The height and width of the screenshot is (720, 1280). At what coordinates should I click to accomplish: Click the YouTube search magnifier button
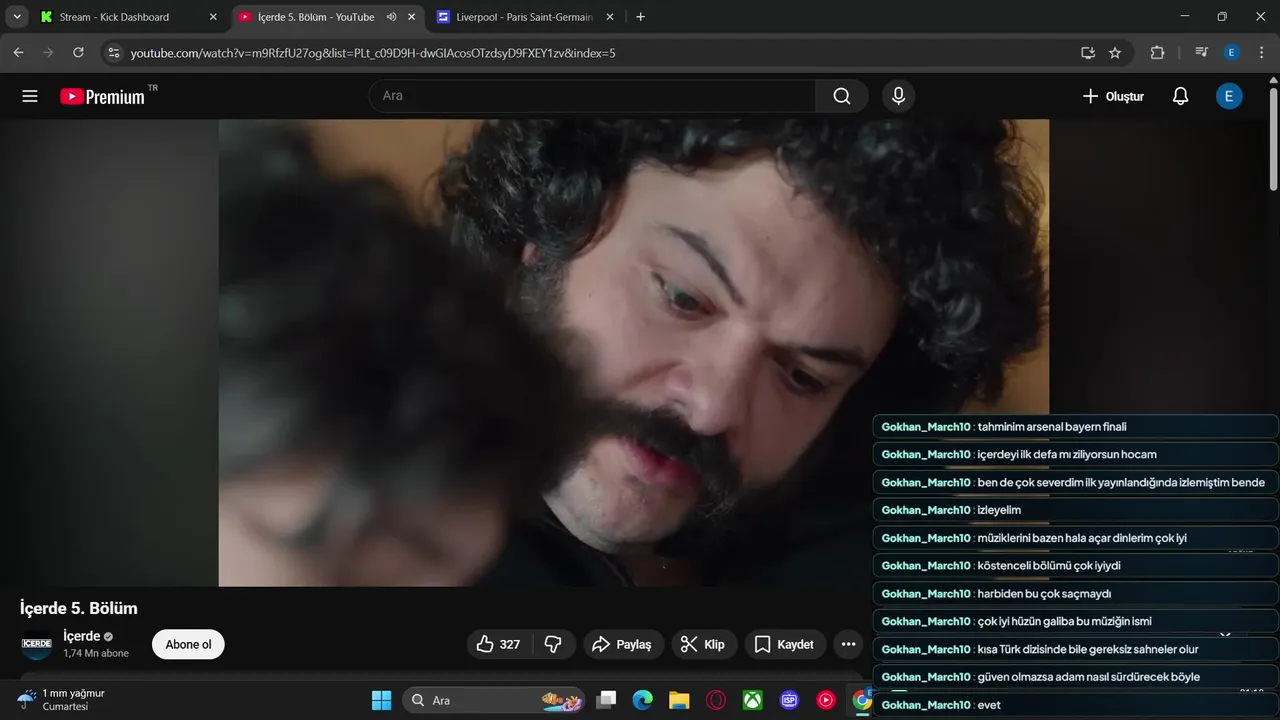click(x=842, y=96)
